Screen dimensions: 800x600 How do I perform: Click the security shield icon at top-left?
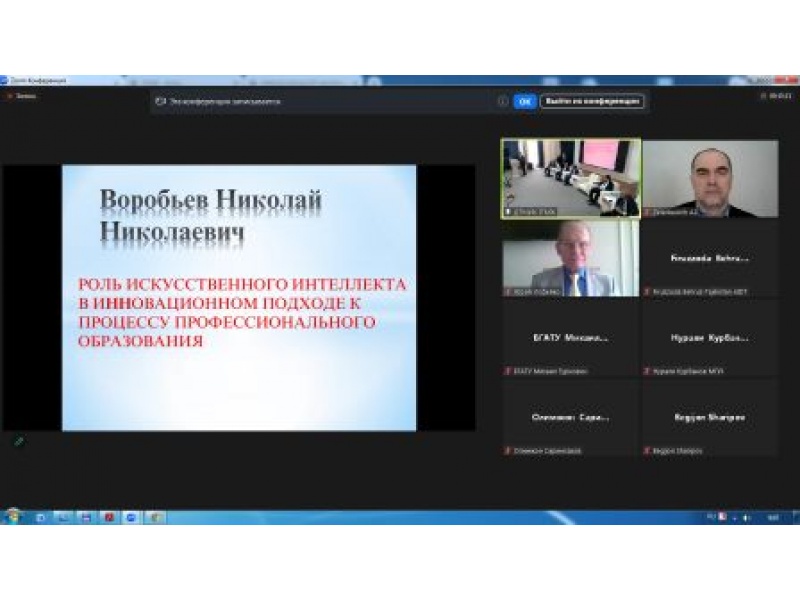tap(8, 96)
